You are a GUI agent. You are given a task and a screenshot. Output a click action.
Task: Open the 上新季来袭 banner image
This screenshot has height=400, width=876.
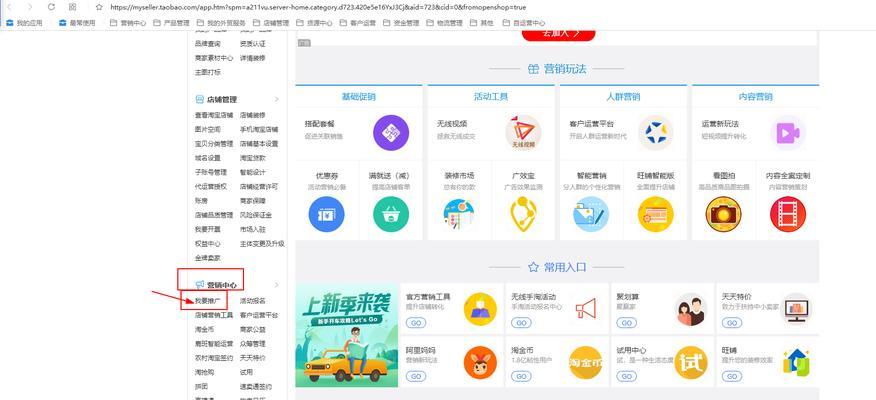pos(347,335)
